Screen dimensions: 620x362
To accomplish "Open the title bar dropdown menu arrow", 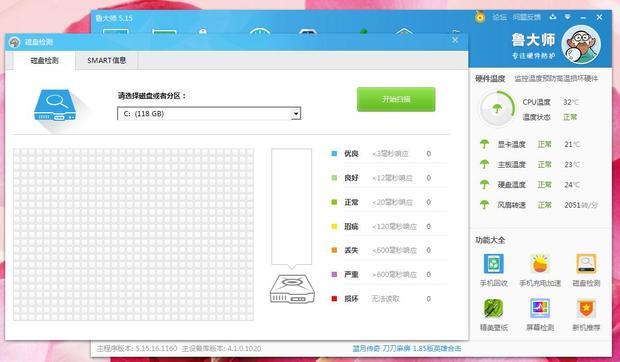I will coord(567,17).
